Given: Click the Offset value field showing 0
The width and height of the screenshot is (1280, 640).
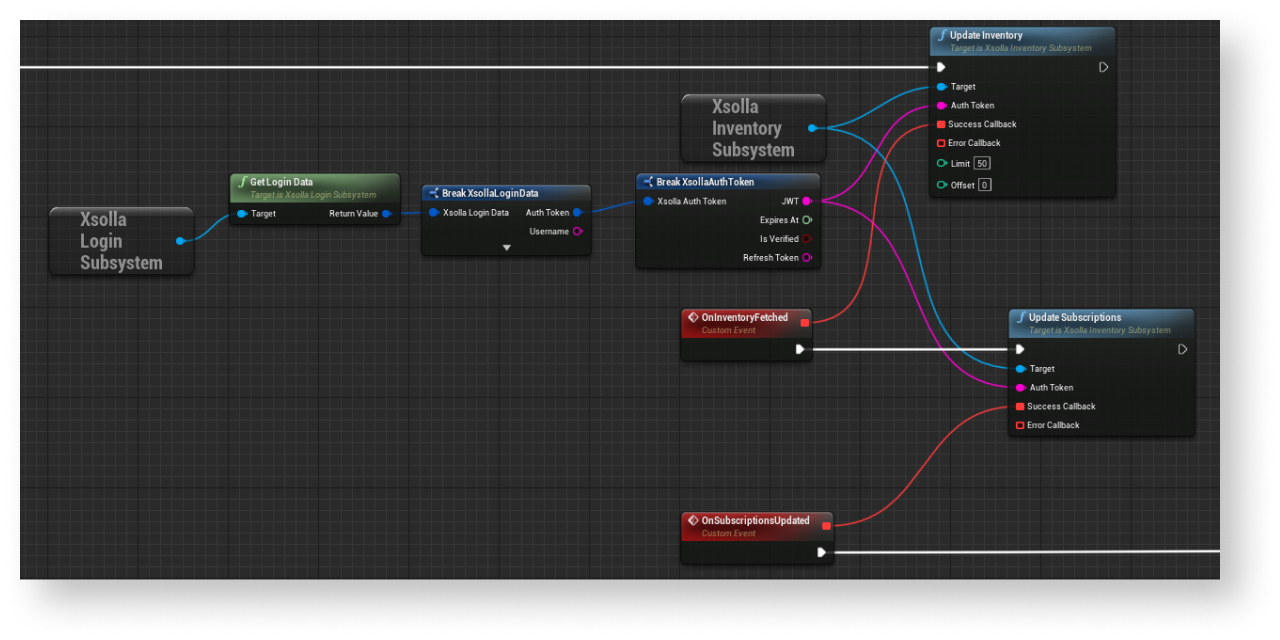Looking at the screenshot, I should tap(985, 185).
